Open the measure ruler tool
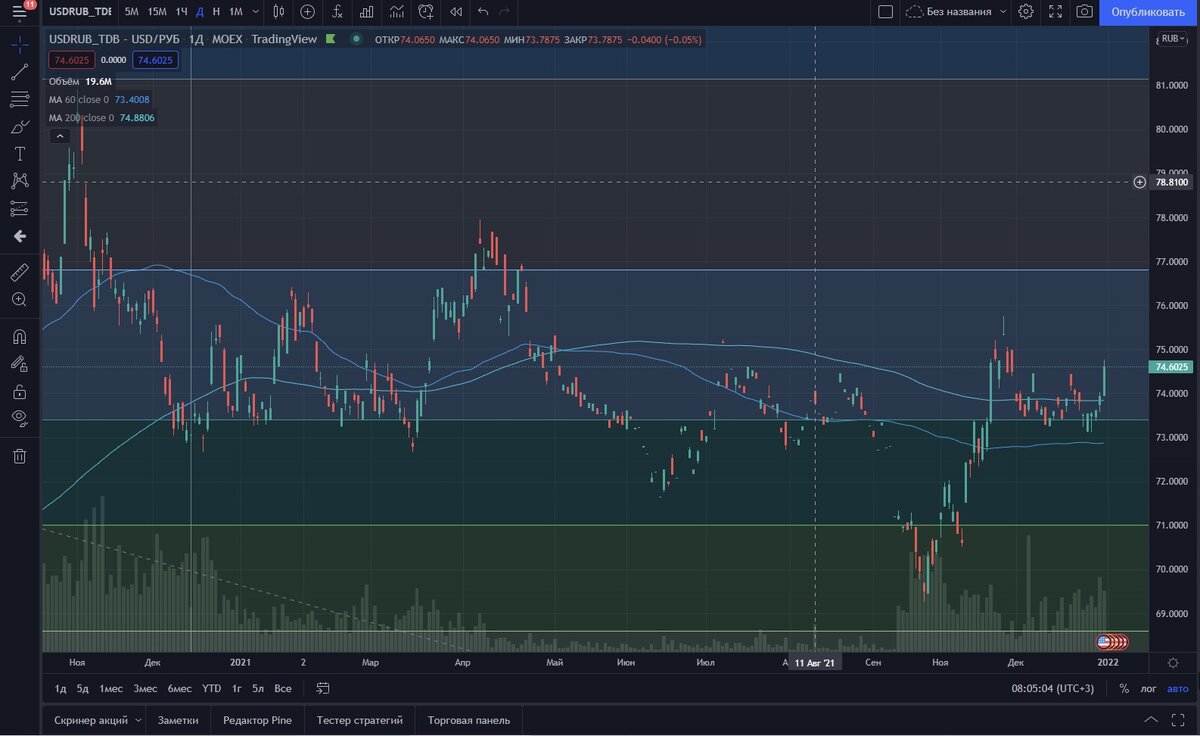1200x736 pixels. 20,272
